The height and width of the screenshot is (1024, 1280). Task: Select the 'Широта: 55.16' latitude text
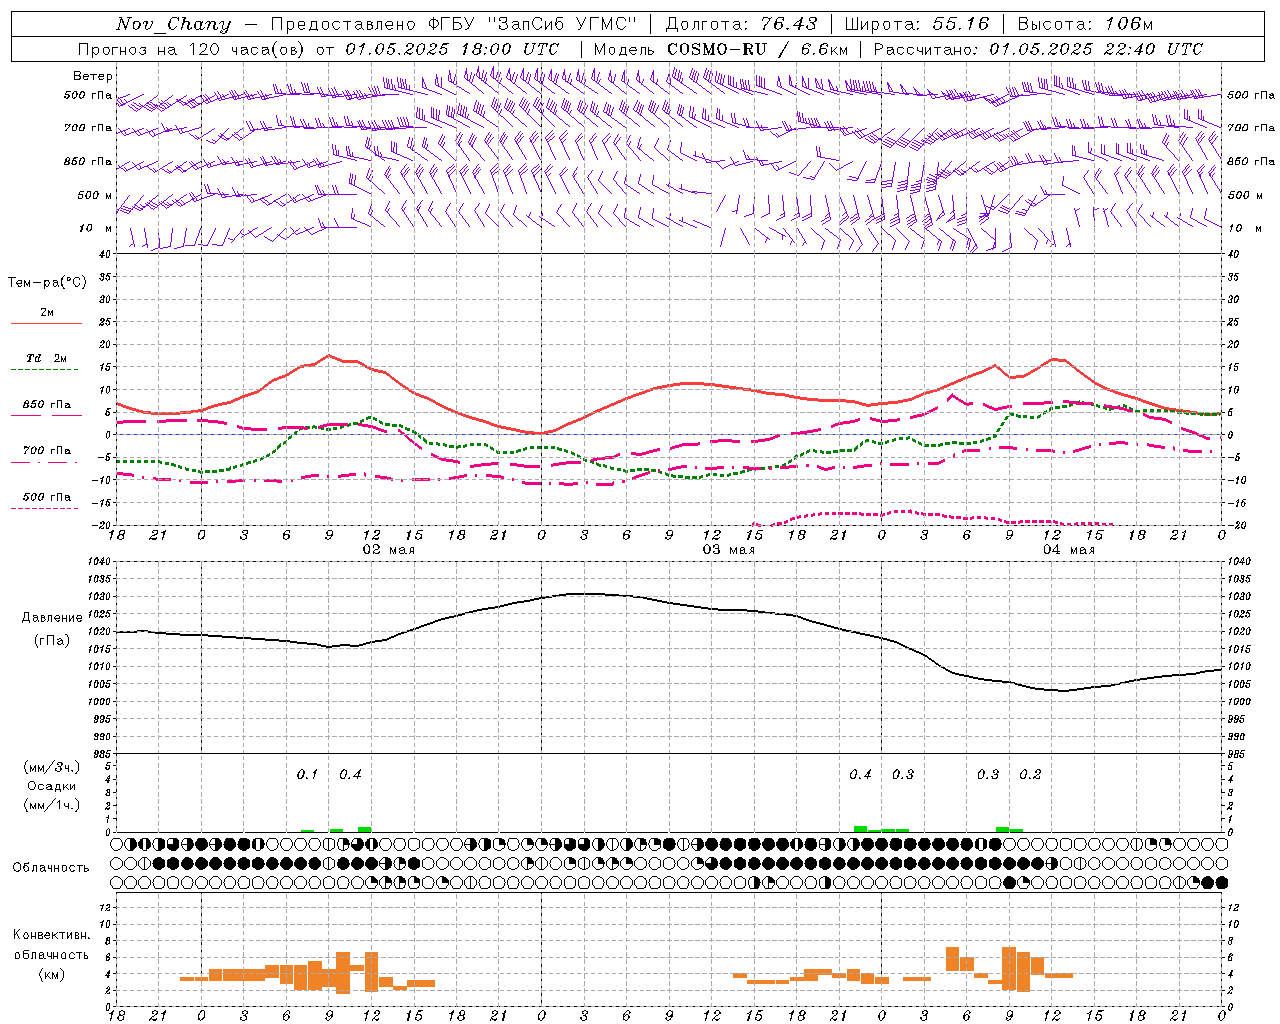point(917,24)
